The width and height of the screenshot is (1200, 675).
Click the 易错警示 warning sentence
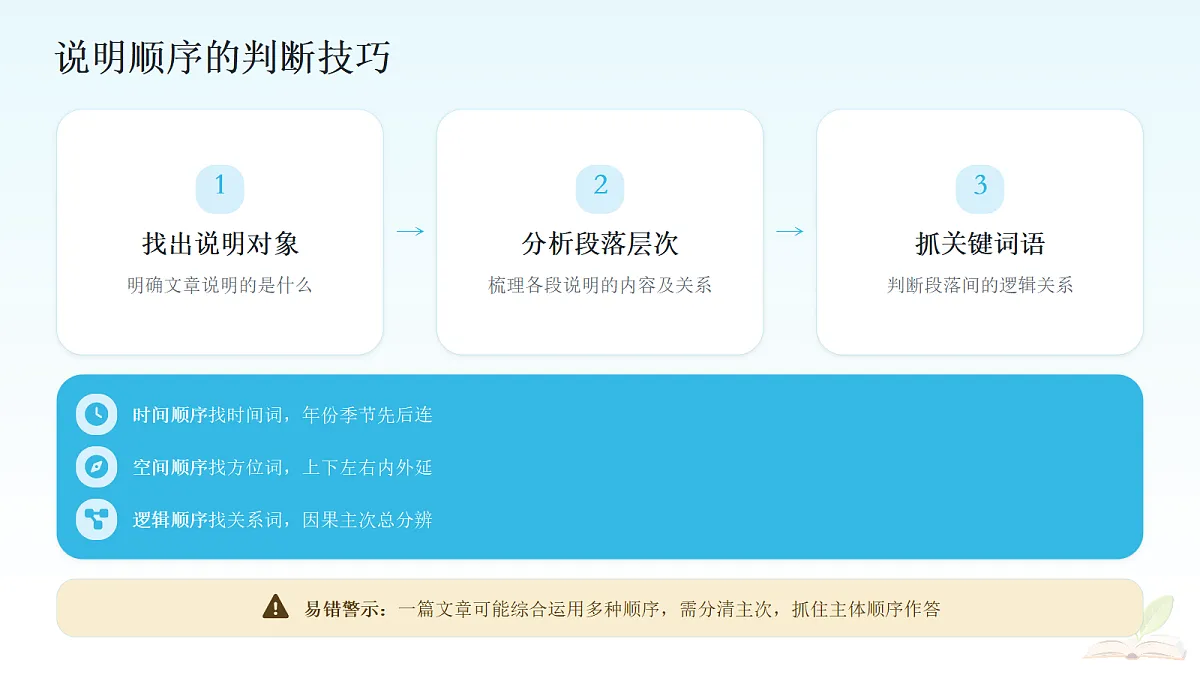point(622,608)
